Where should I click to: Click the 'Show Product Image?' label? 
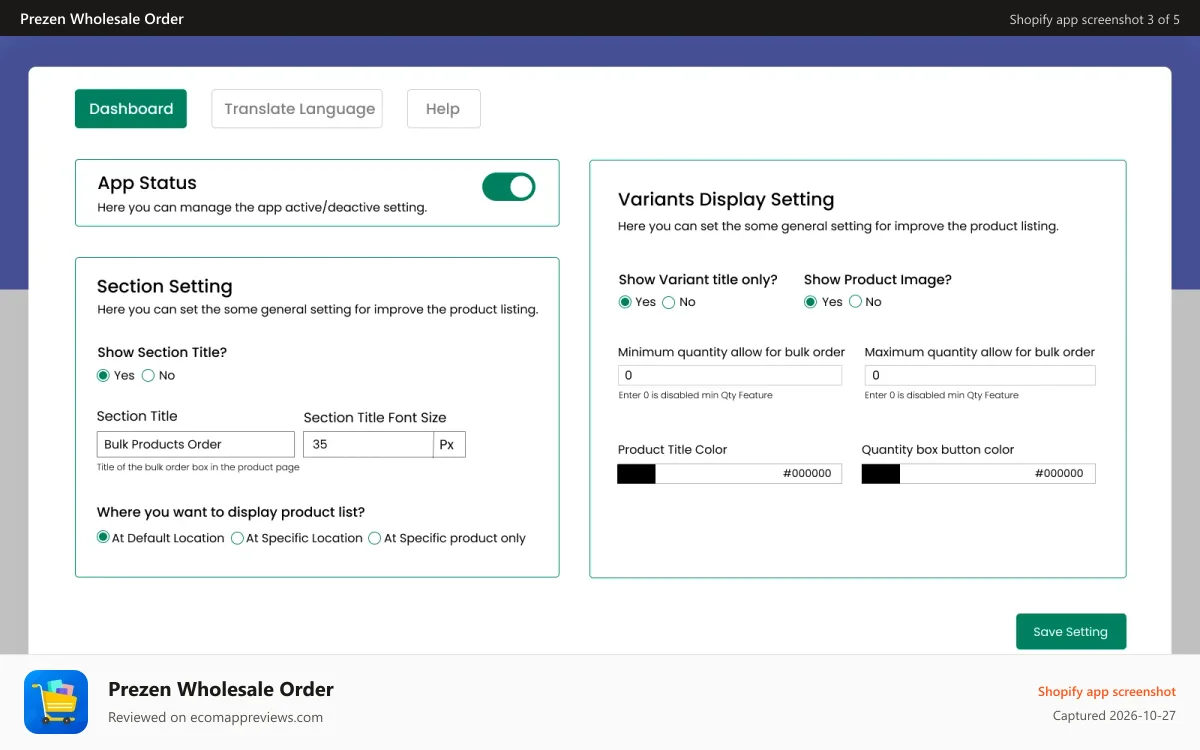[878, 280]
